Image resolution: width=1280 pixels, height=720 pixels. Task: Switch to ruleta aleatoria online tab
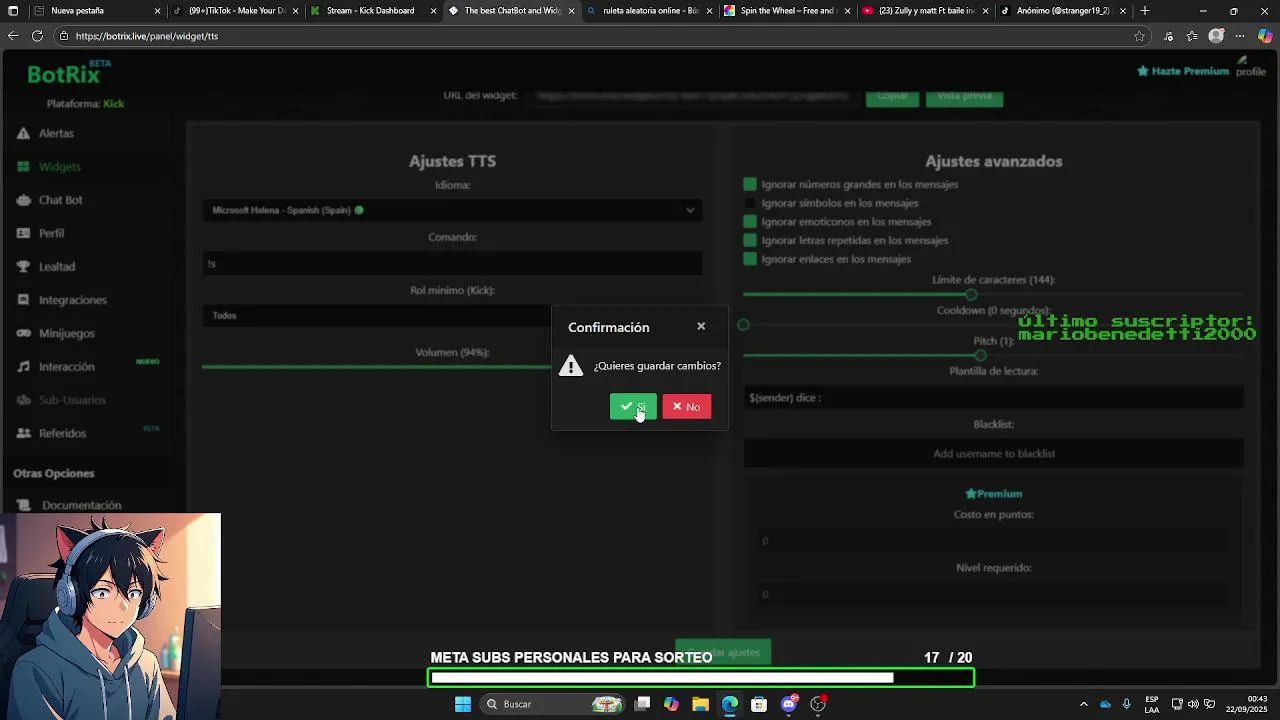click(648, 11)
